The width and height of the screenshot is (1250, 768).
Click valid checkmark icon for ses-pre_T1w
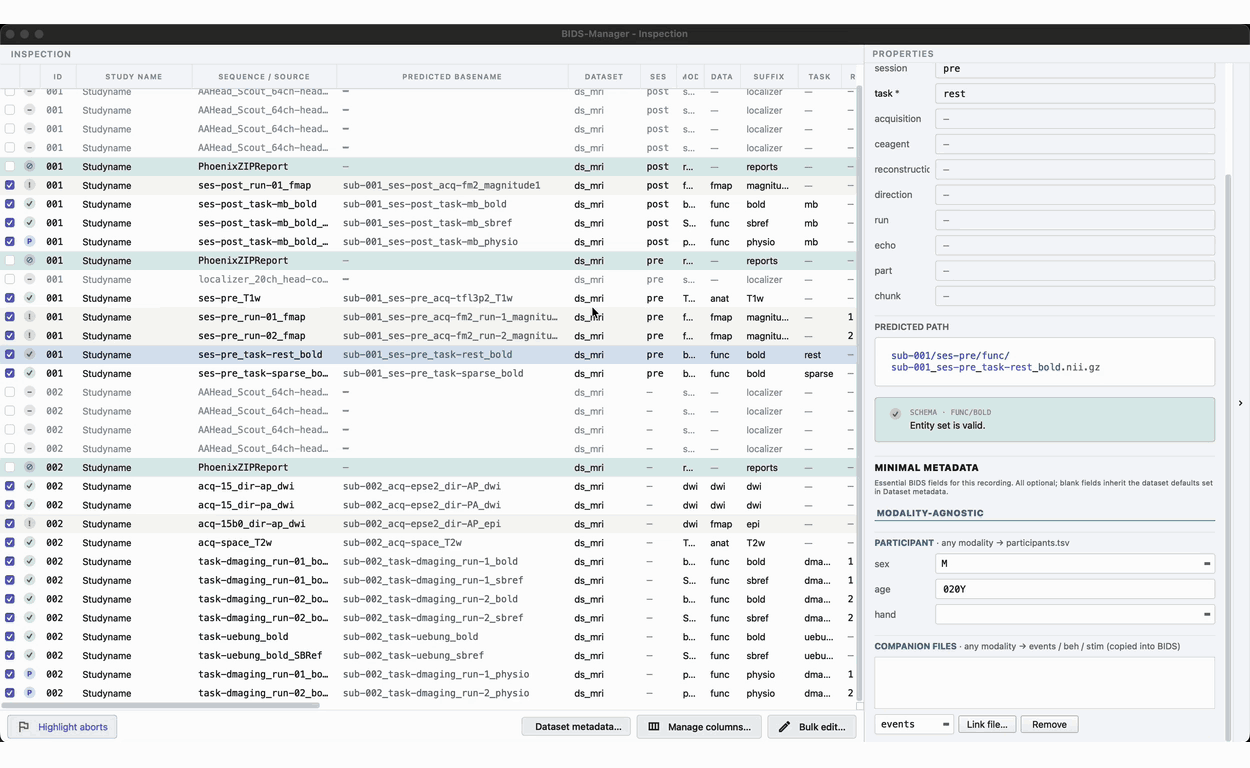click(x=30, y=298)
